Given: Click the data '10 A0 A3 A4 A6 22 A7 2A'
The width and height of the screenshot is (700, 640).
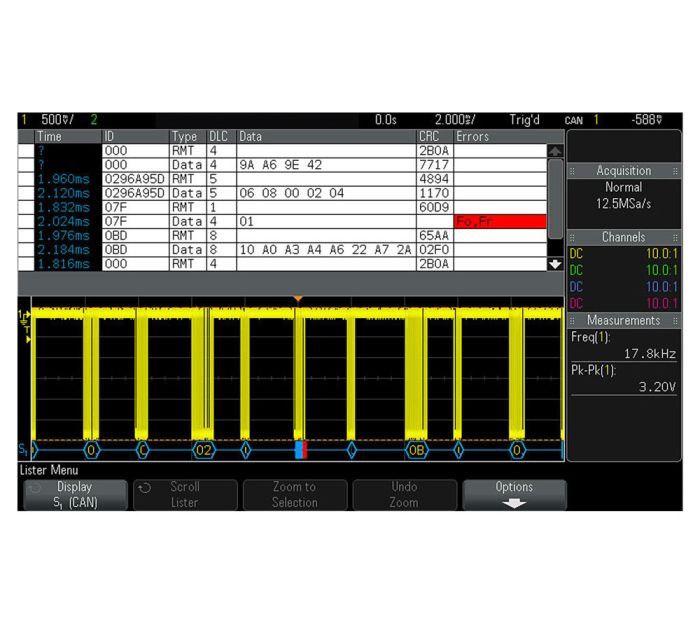Looking at the screenshot, I should point(325,250).
